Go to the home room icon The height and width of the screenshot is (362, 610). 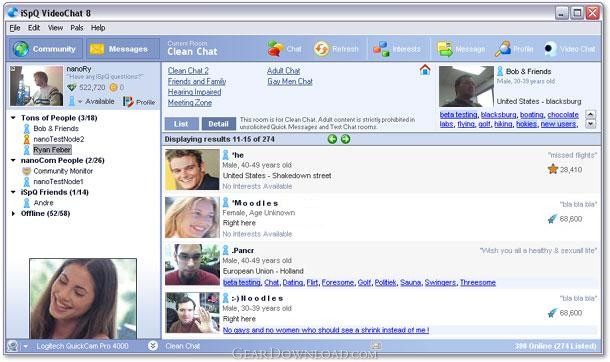(x=425, y=70)
